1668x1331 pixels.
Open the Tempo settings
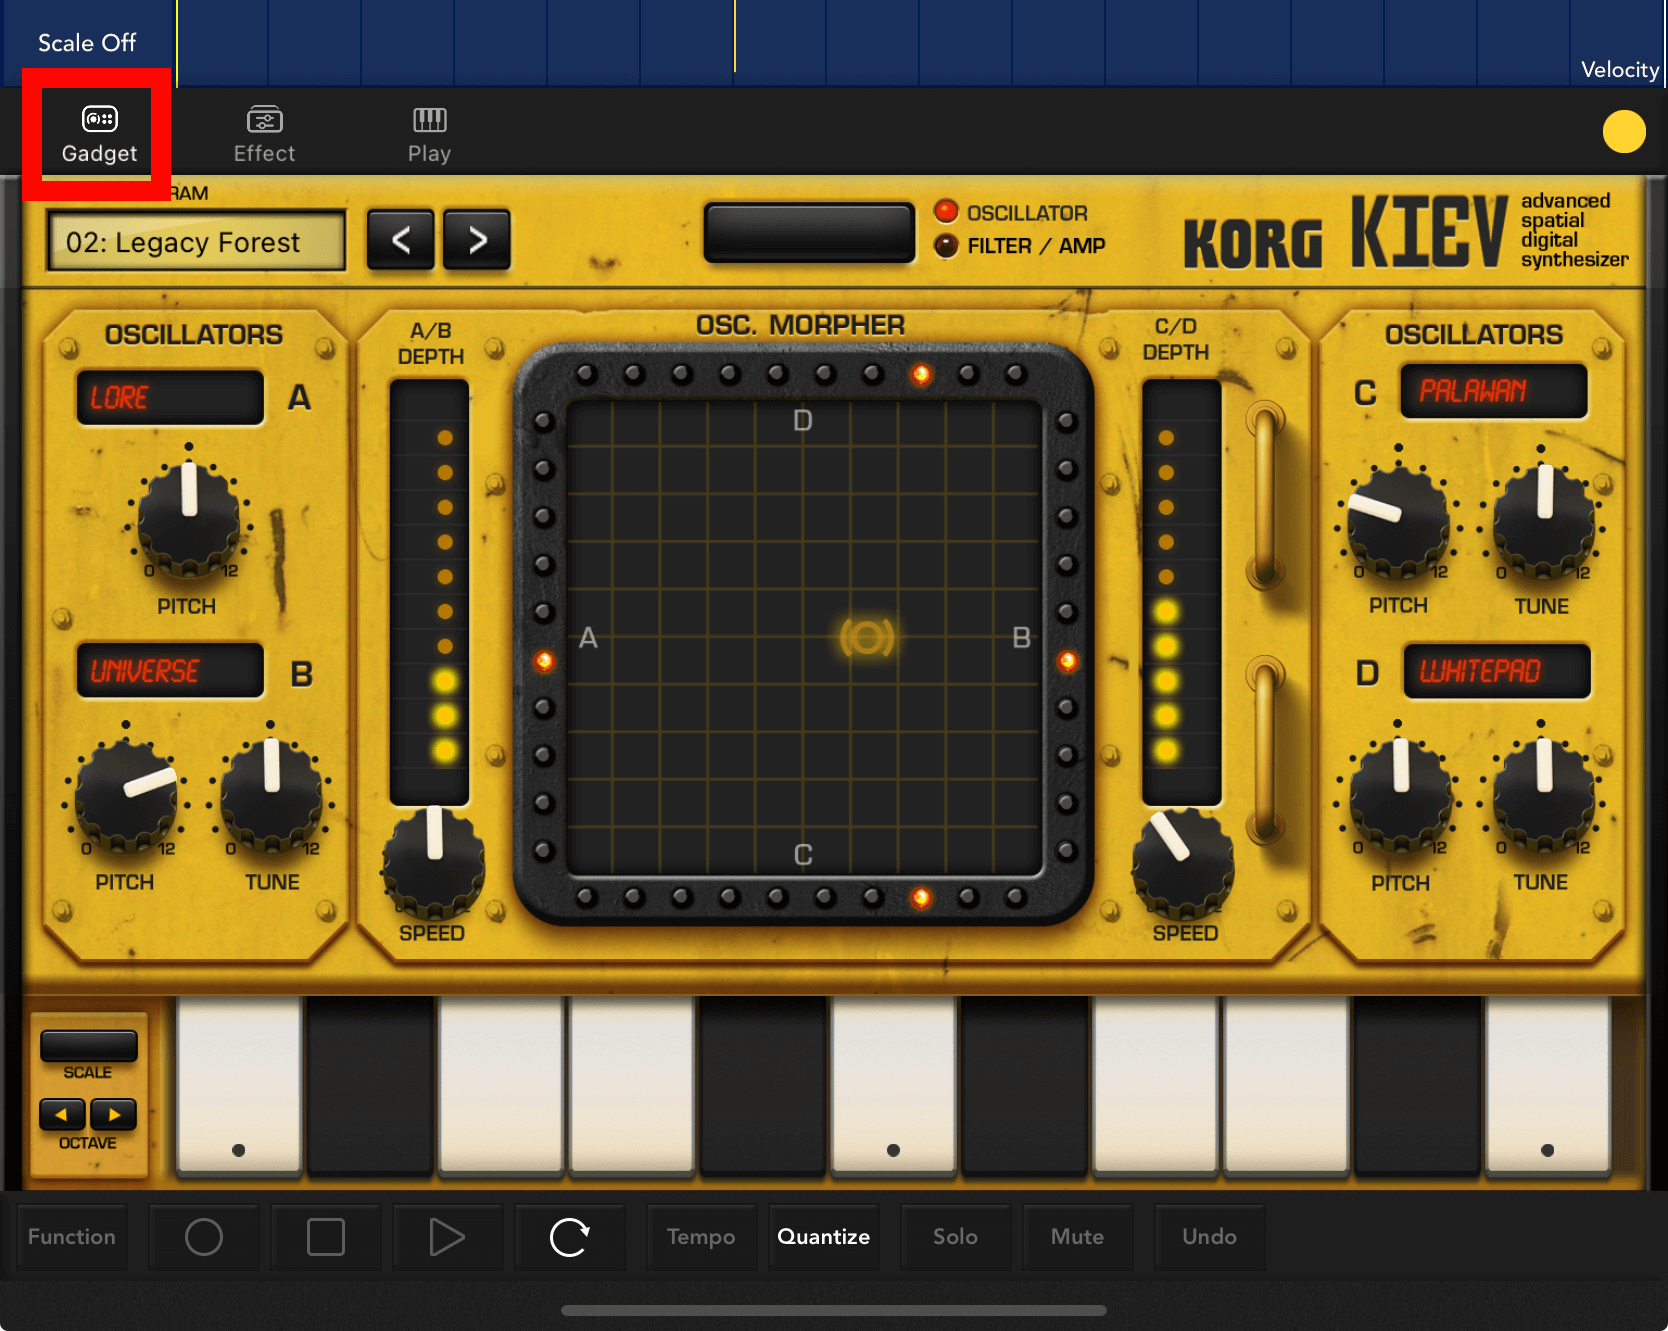701,1237
